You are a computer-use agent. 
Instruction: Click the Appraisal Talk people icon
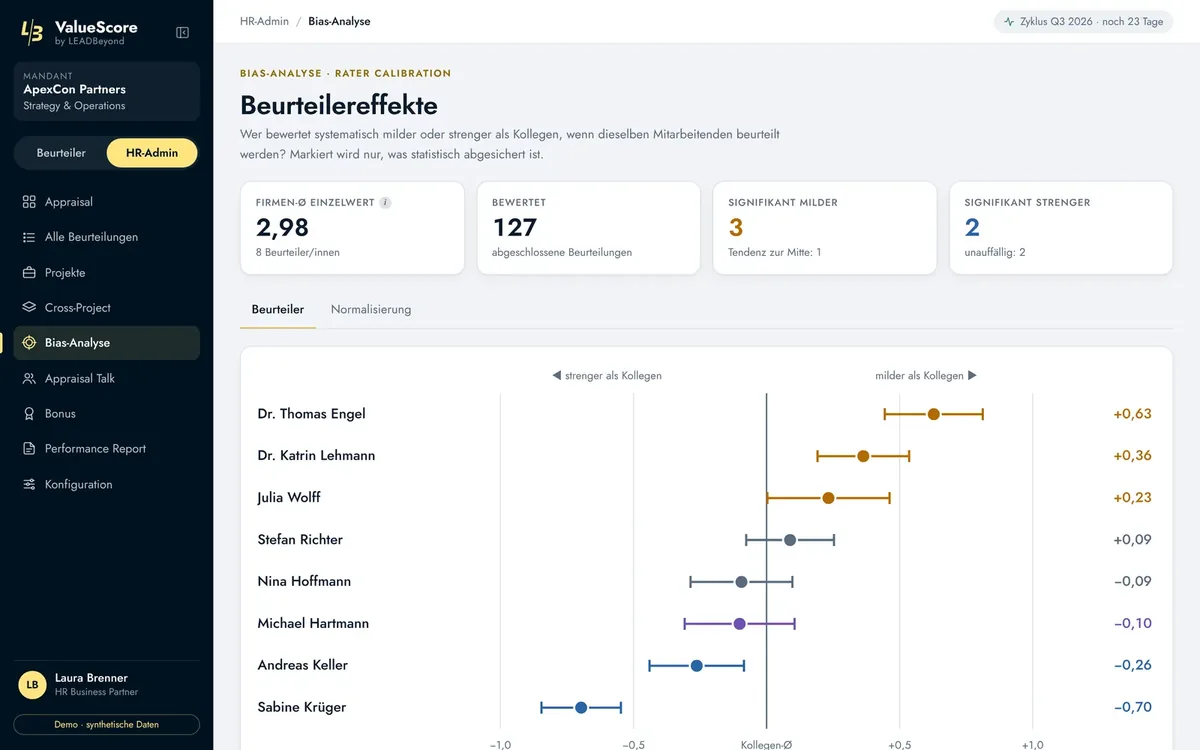(29, 379)
